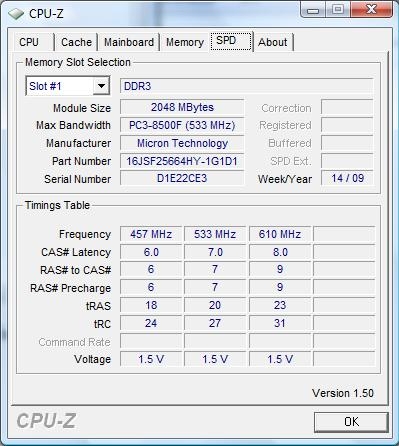Maximize the CPU-Z window

(x=337, y=9)
